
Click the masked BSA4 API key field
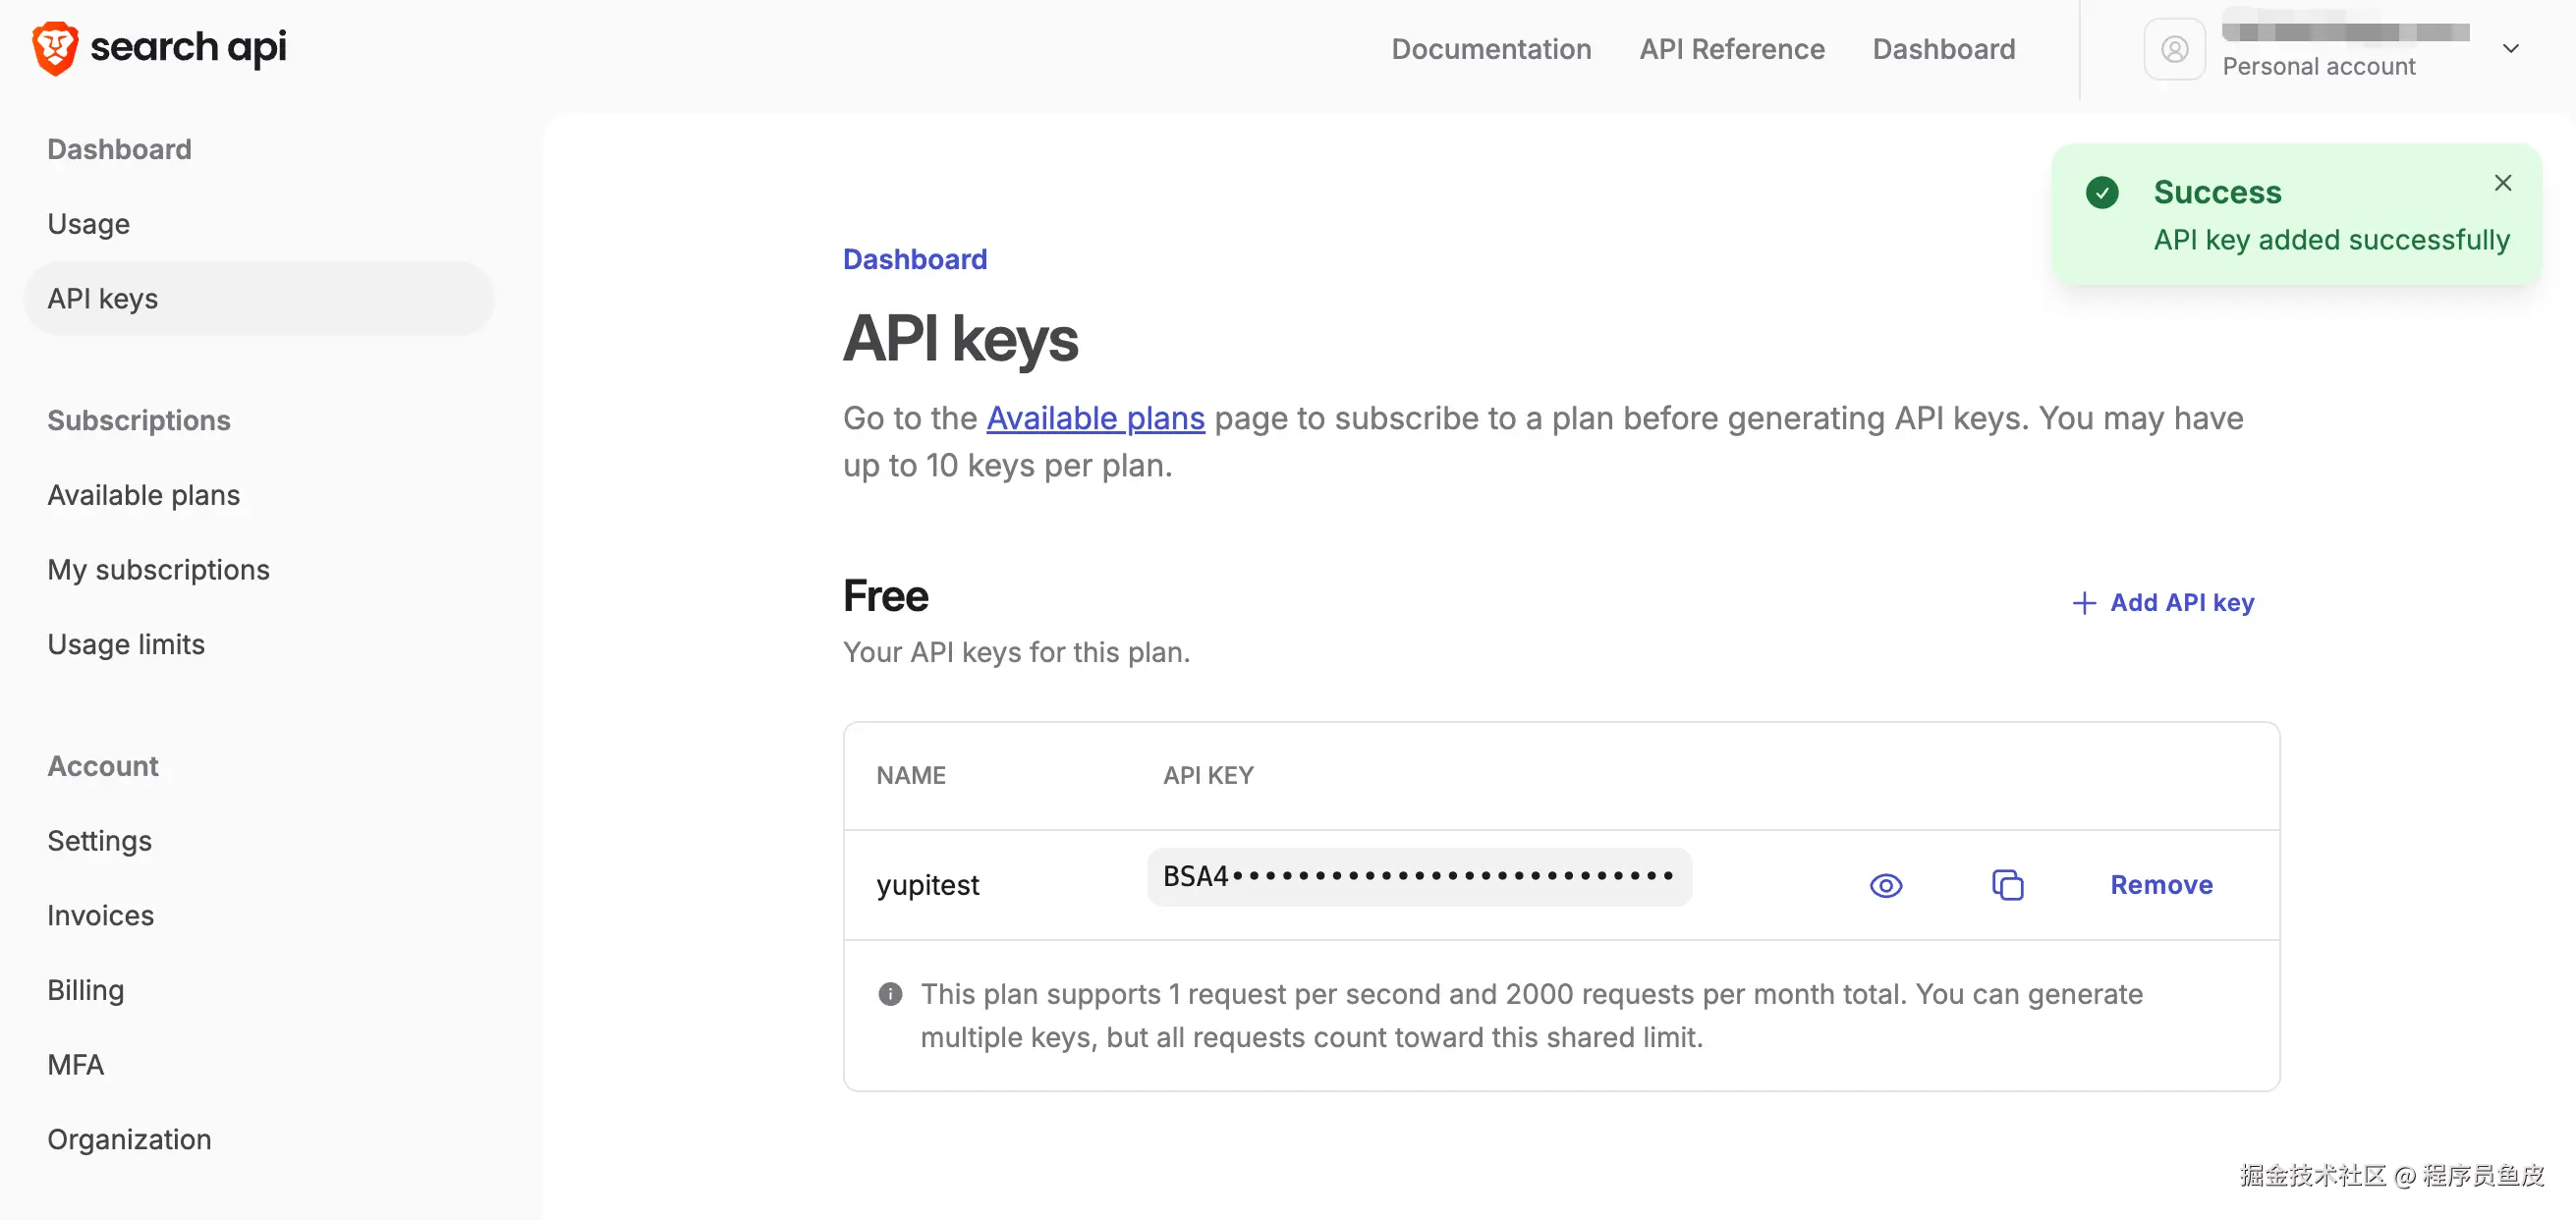coord(1418,877)
